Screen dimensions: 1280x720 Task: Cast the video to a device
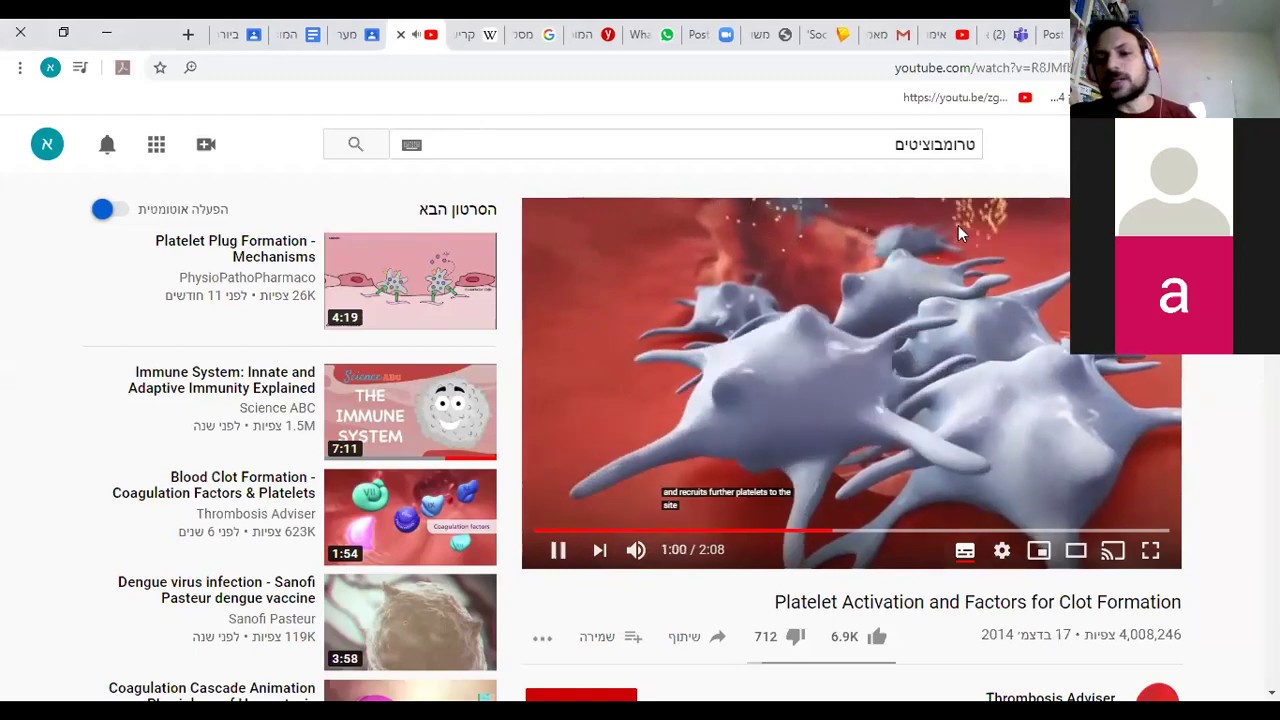click(1113, 551)
